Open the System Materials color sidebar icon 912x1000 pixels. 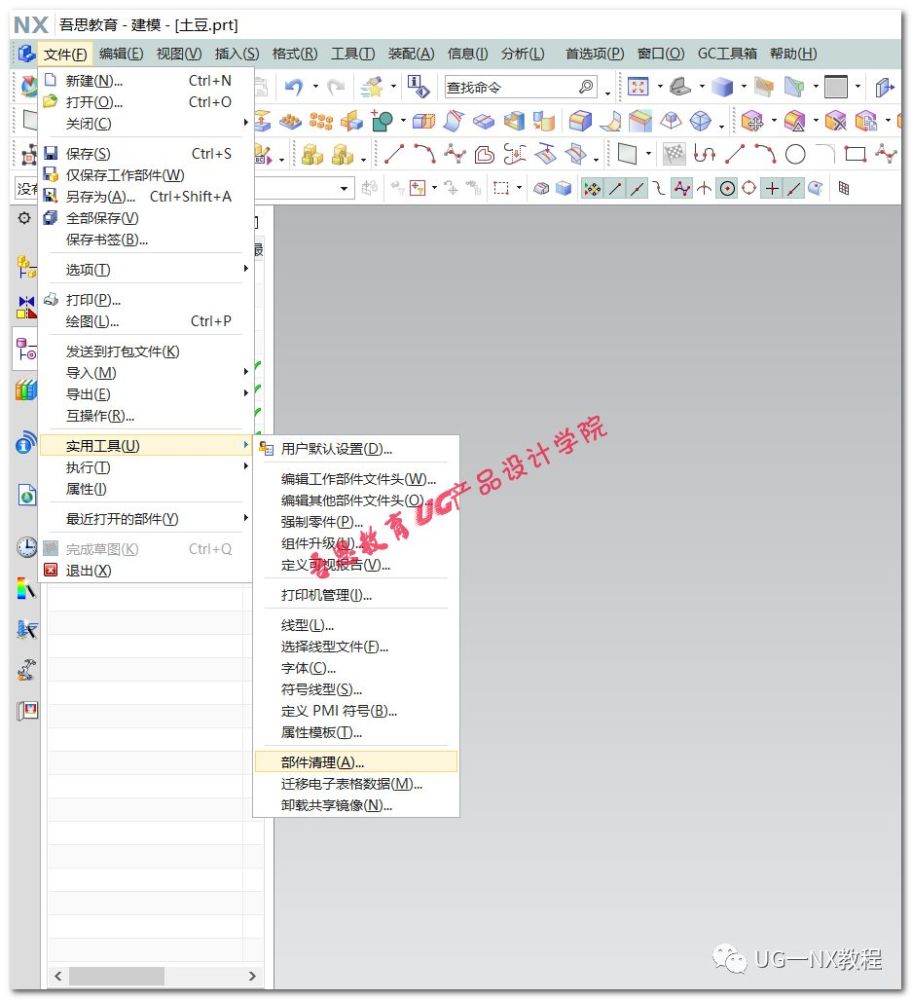point(26,589)
